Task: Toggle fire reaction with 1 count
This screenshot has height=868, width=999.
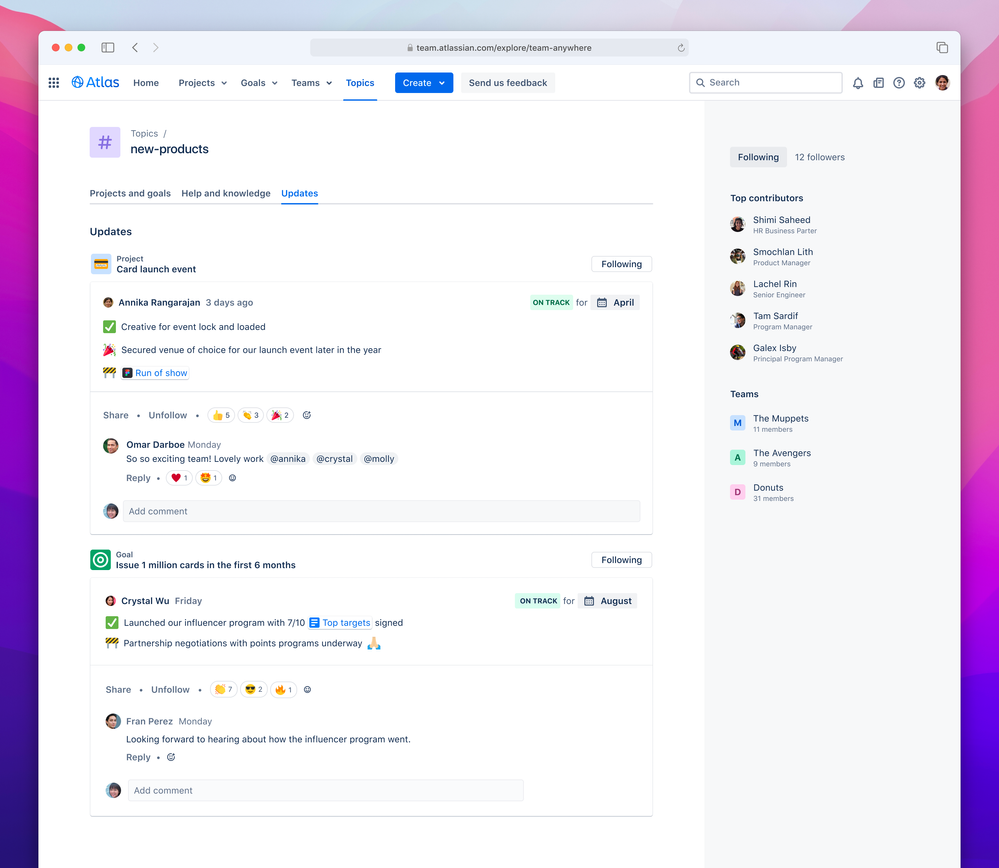Action: [284, 690]
